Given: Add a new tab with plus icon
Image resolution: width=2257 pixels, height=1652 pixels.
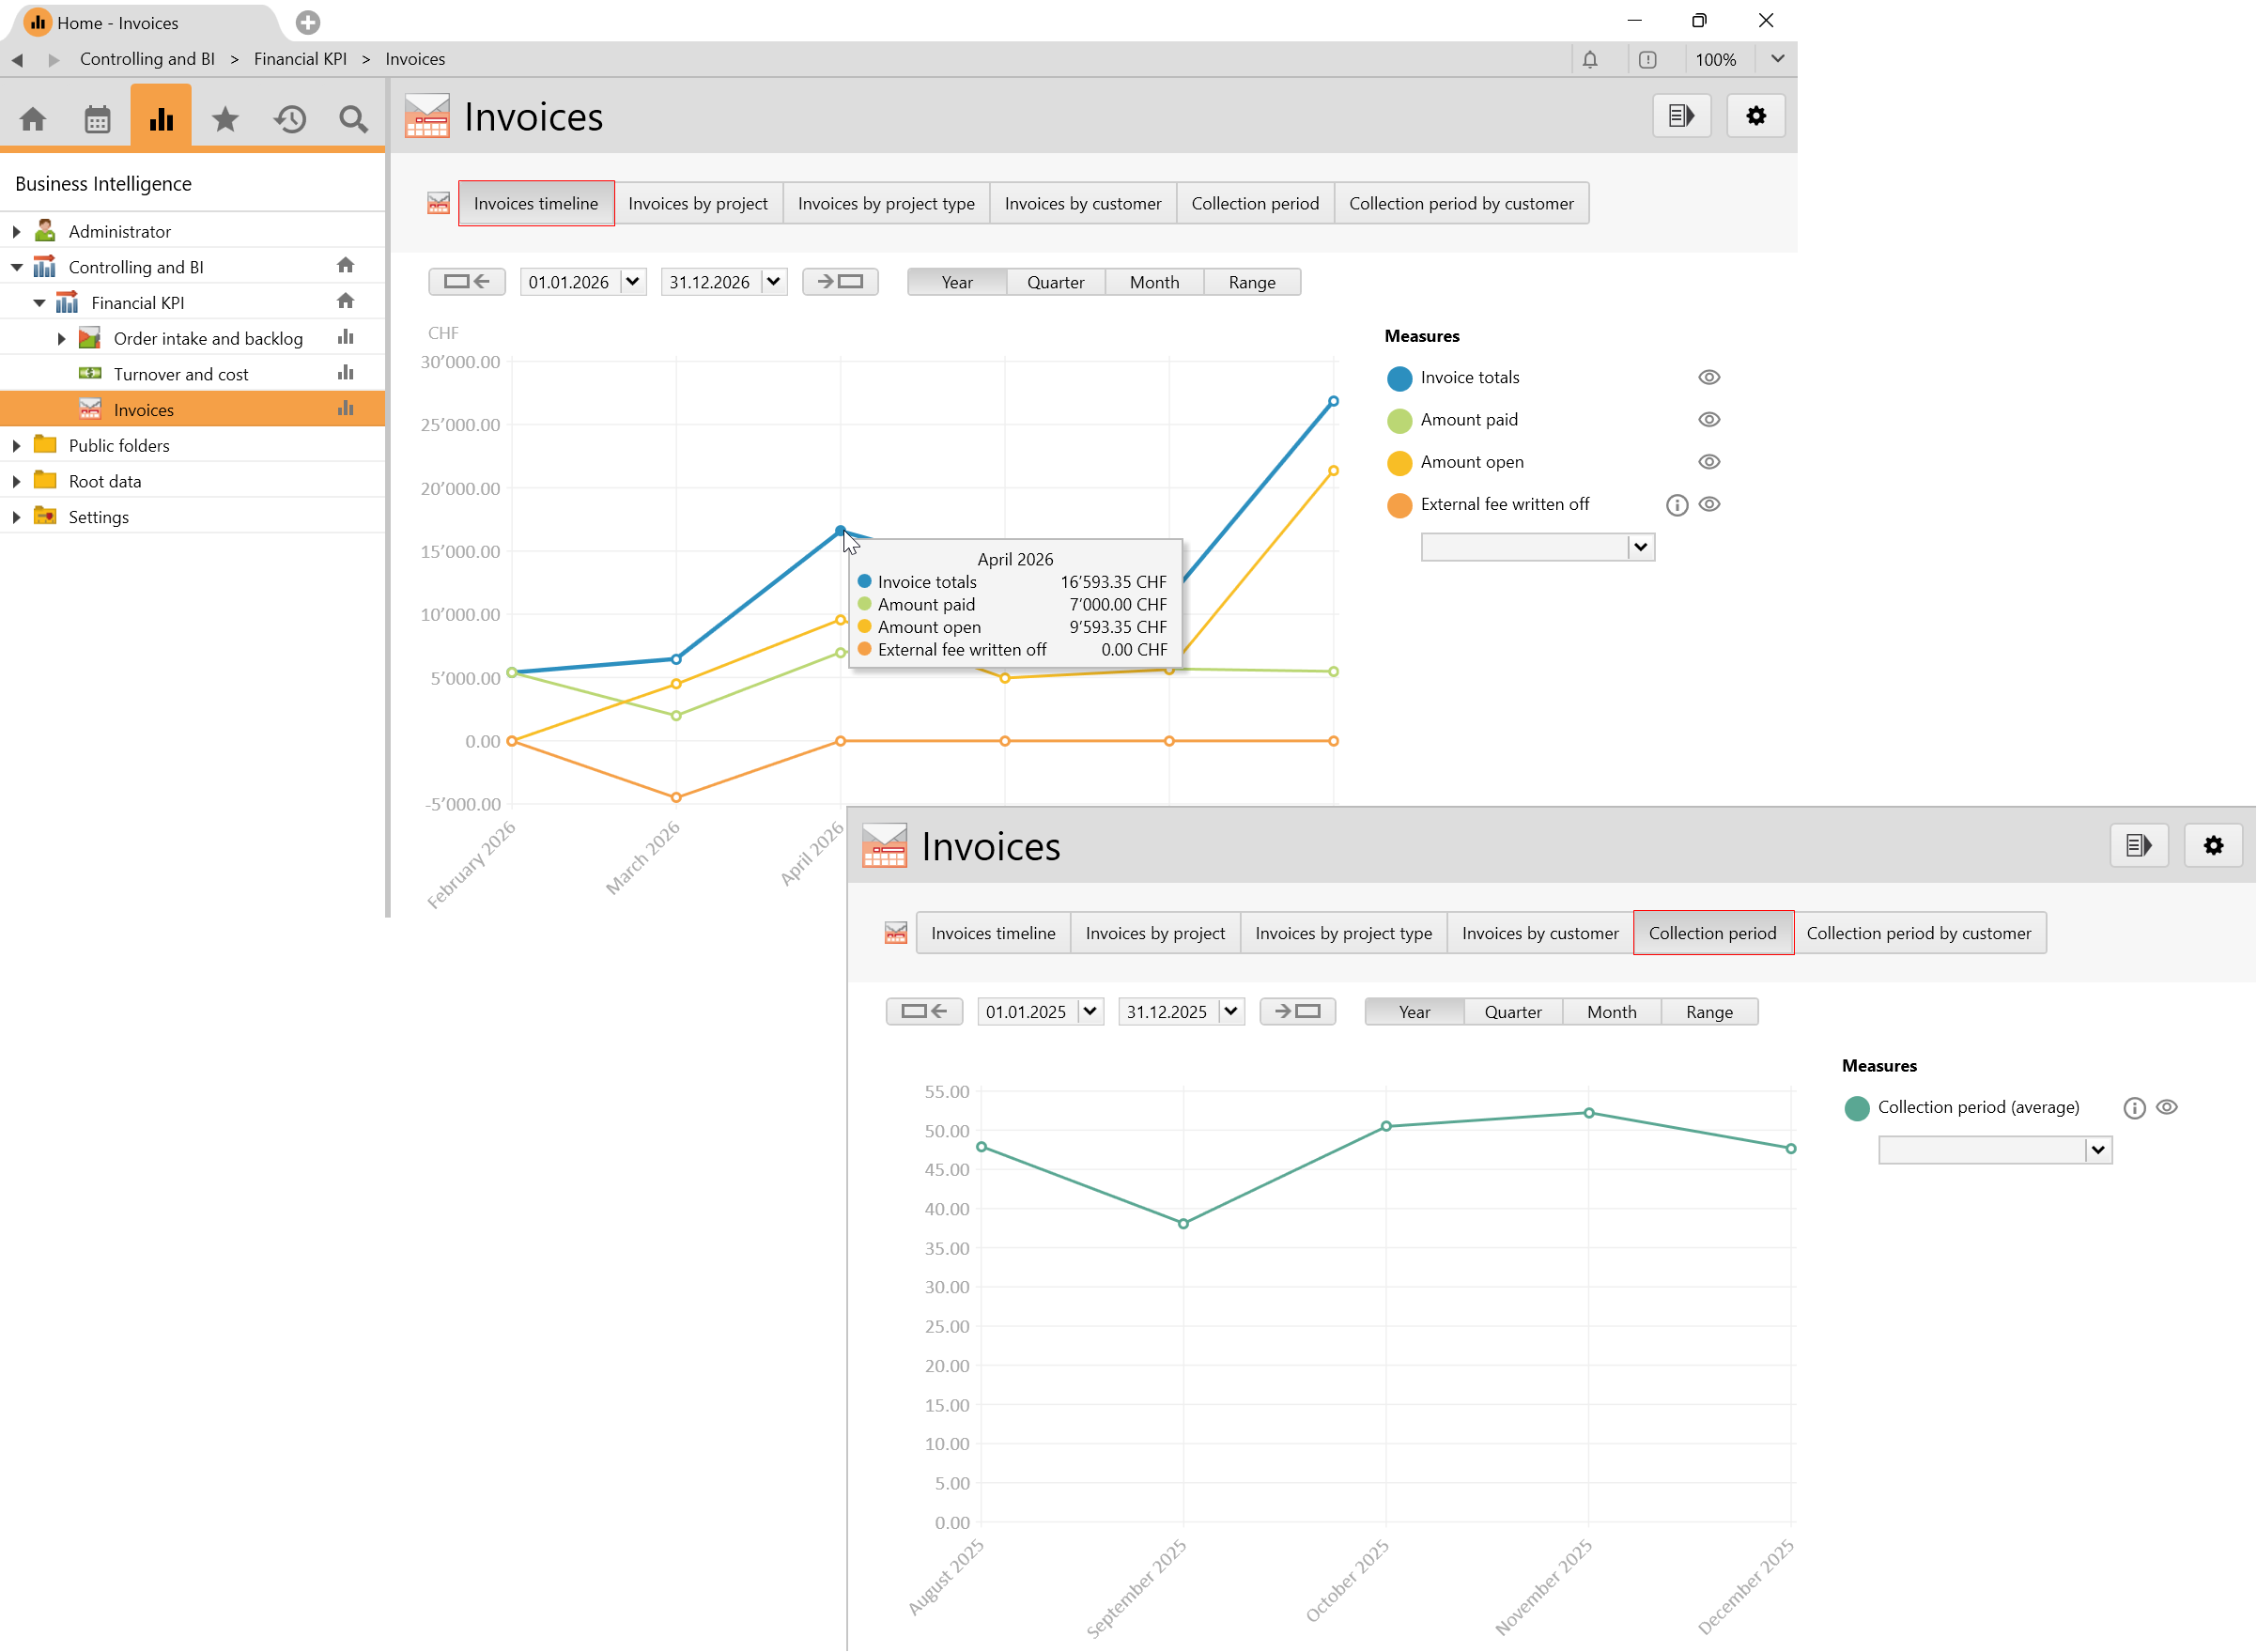Looking at the screenshot, I should (308, 22).
